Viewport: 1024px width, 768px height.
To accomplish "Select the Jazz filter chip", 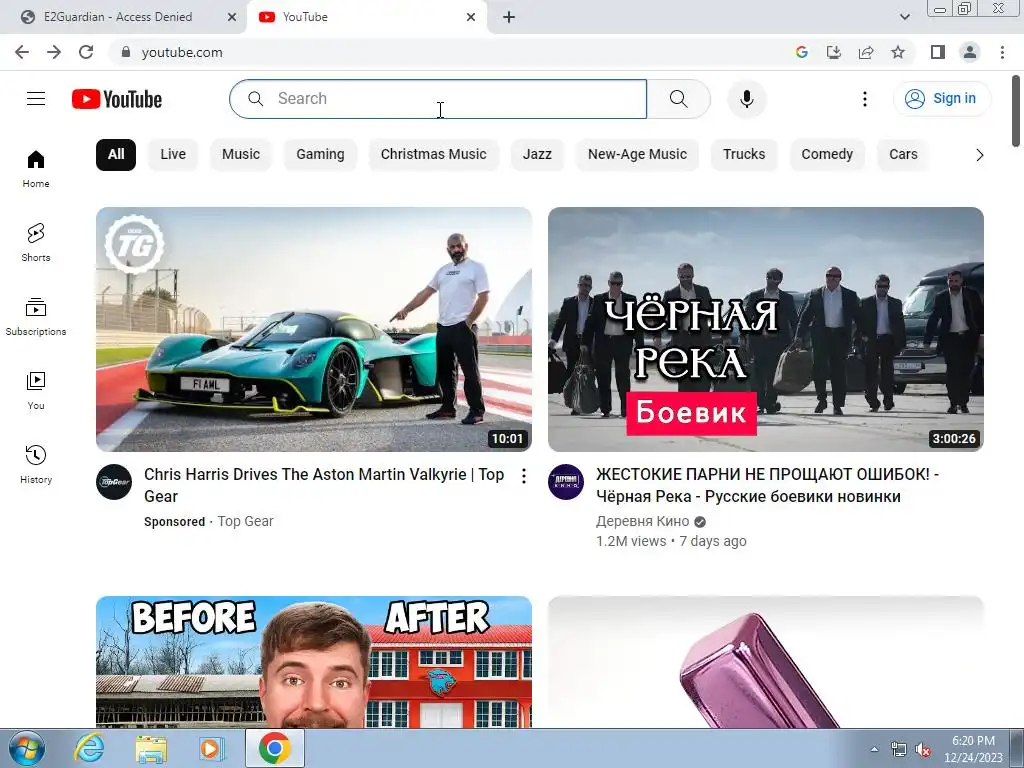I will pos(537,155).
